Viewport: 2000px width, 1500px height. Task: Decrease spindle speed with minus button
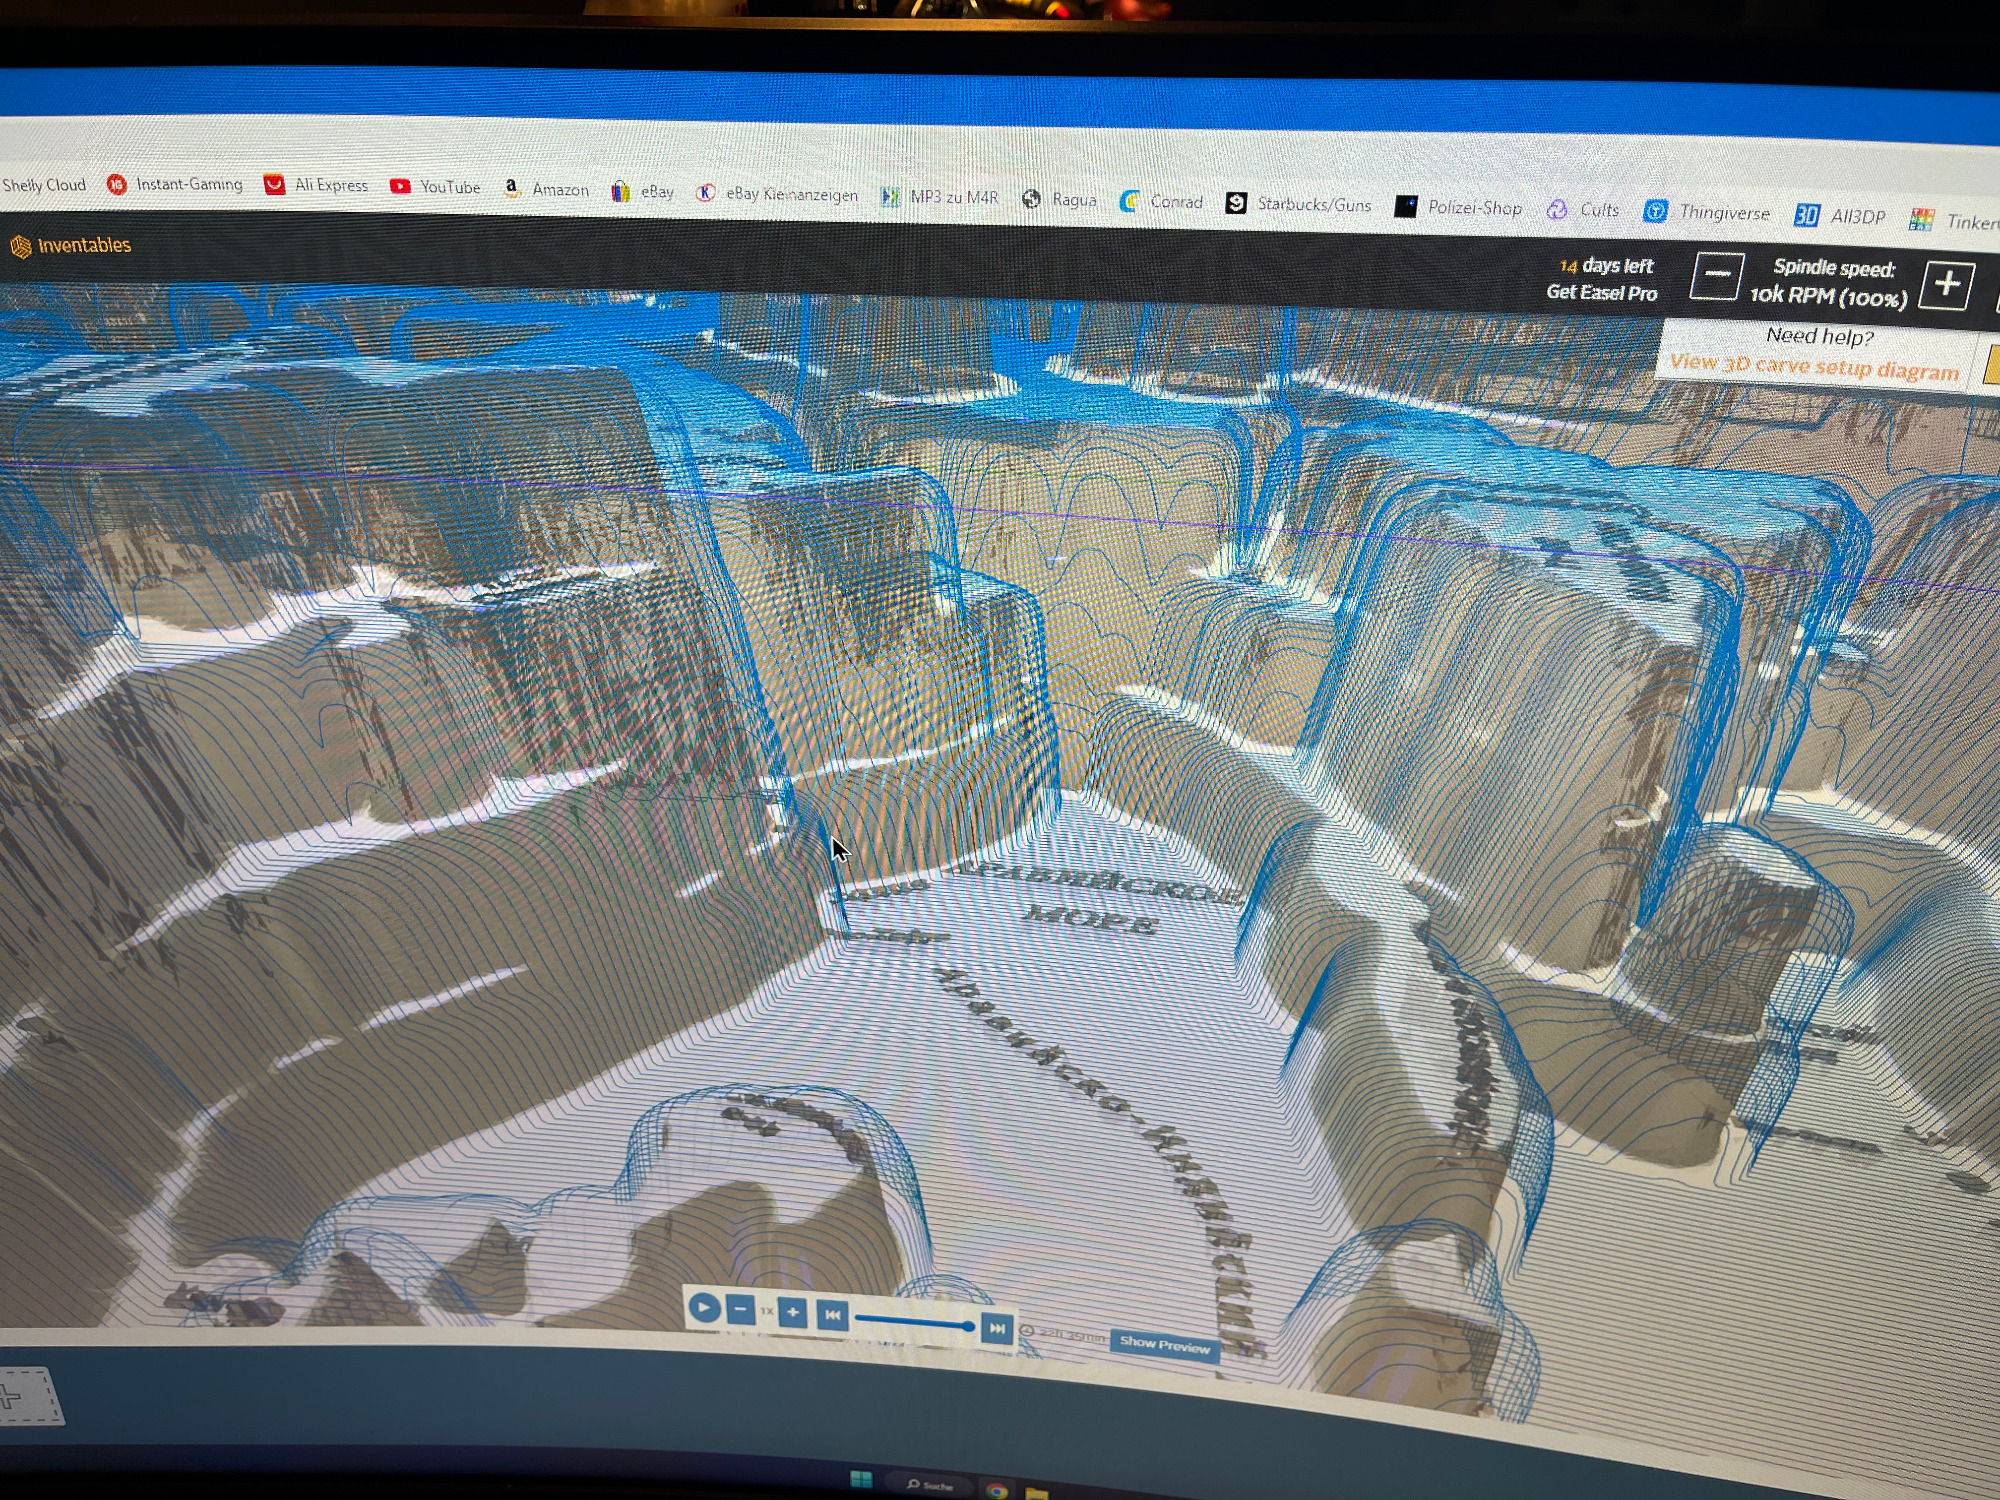[1716, 275]
